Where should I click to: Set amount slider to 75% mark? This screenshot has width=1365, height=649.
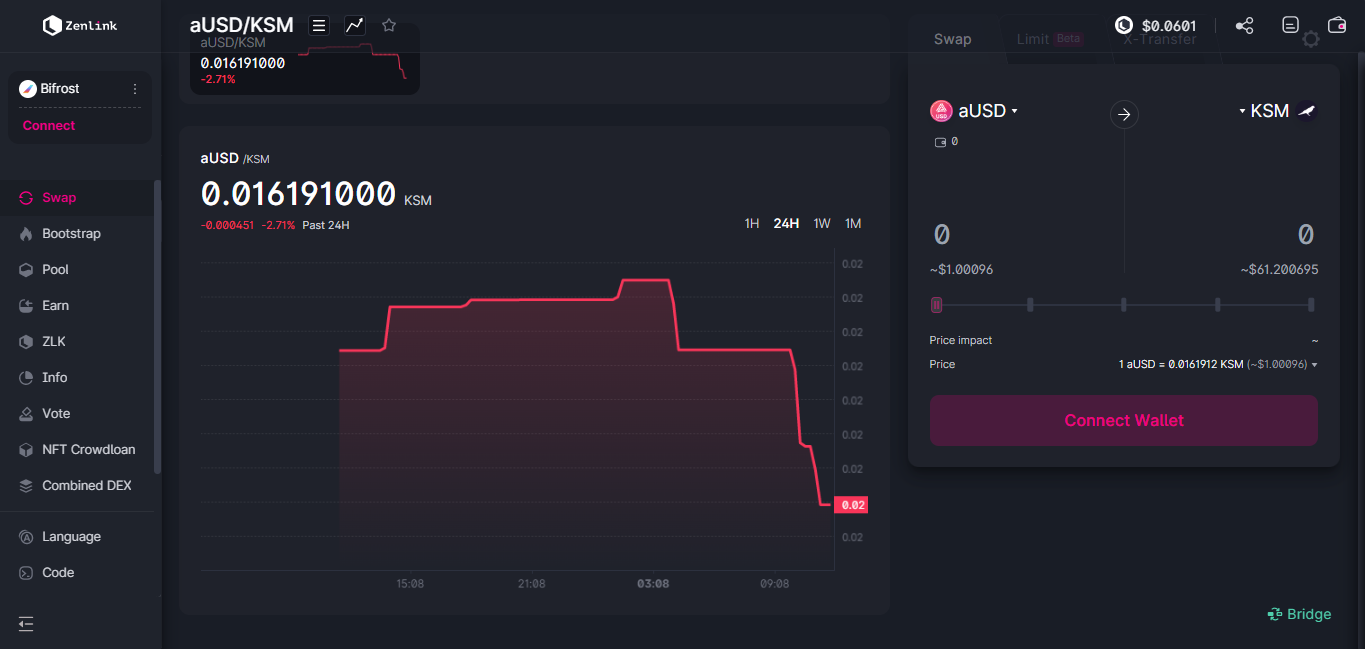click(x=1217, y=304)
